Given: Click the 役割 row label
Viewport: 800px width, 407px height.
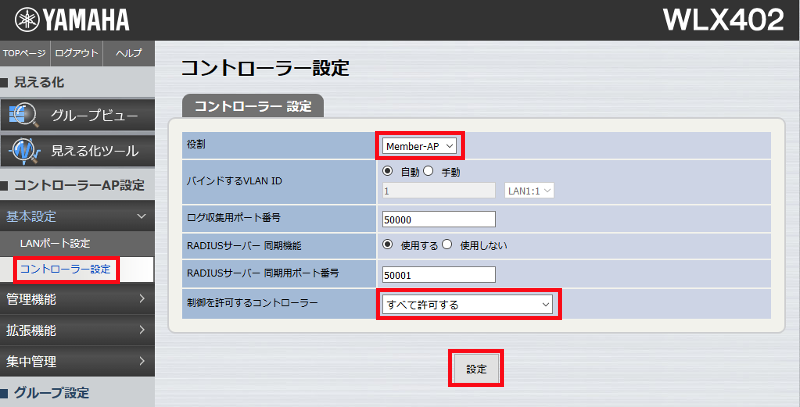Looking at the screenshot, I should pyautogui.click(x=196, y=145).
